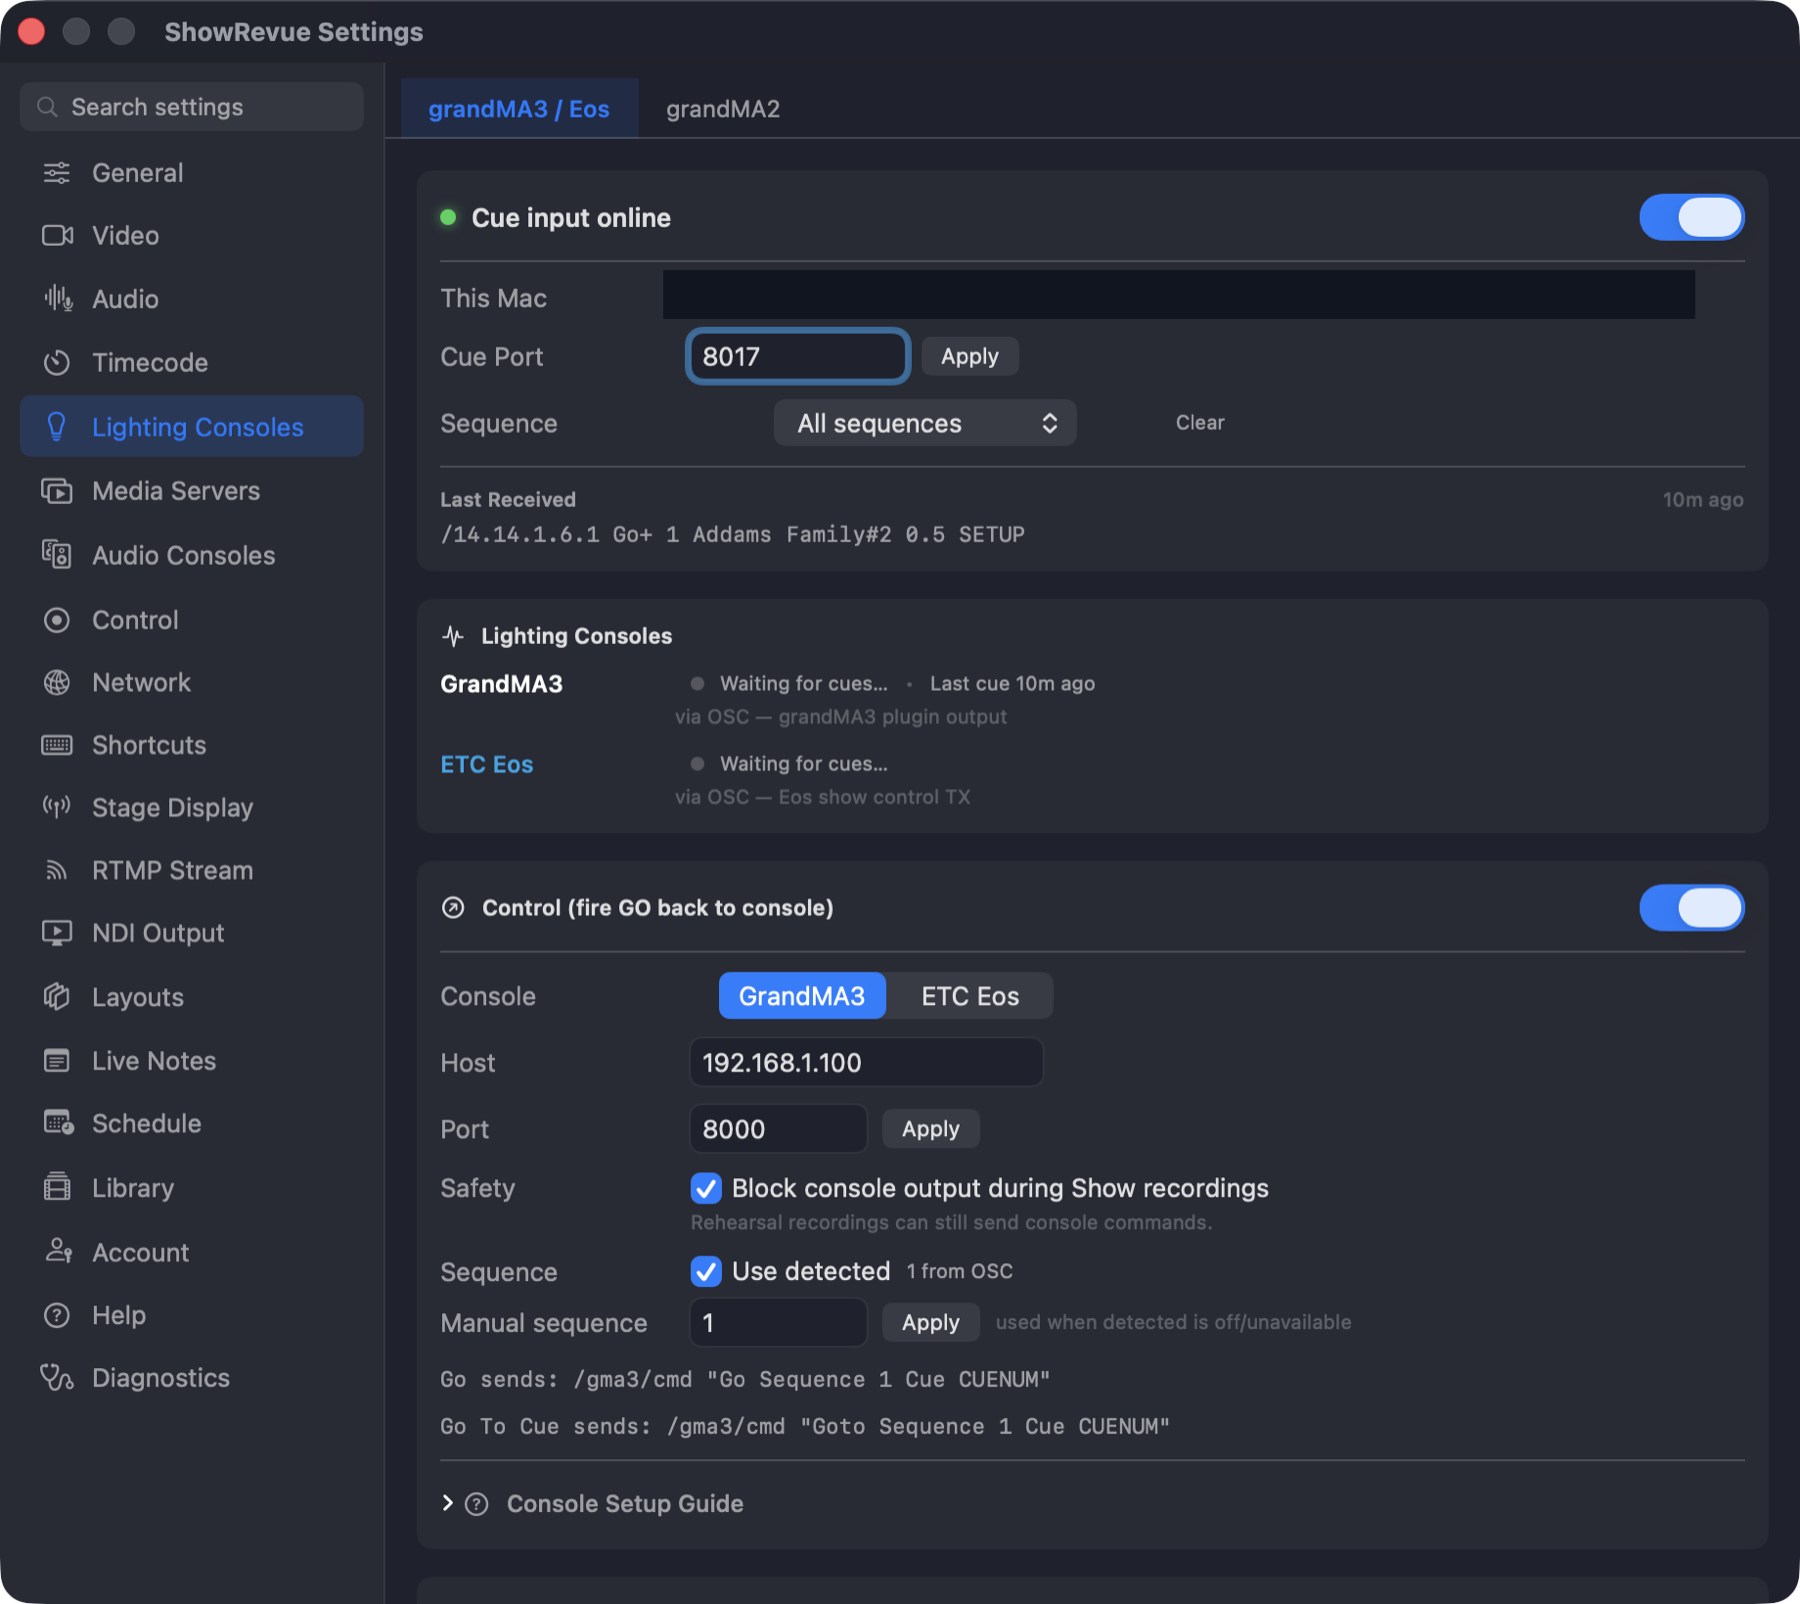Select GrandMA3 as the console

tap(802, 996)
